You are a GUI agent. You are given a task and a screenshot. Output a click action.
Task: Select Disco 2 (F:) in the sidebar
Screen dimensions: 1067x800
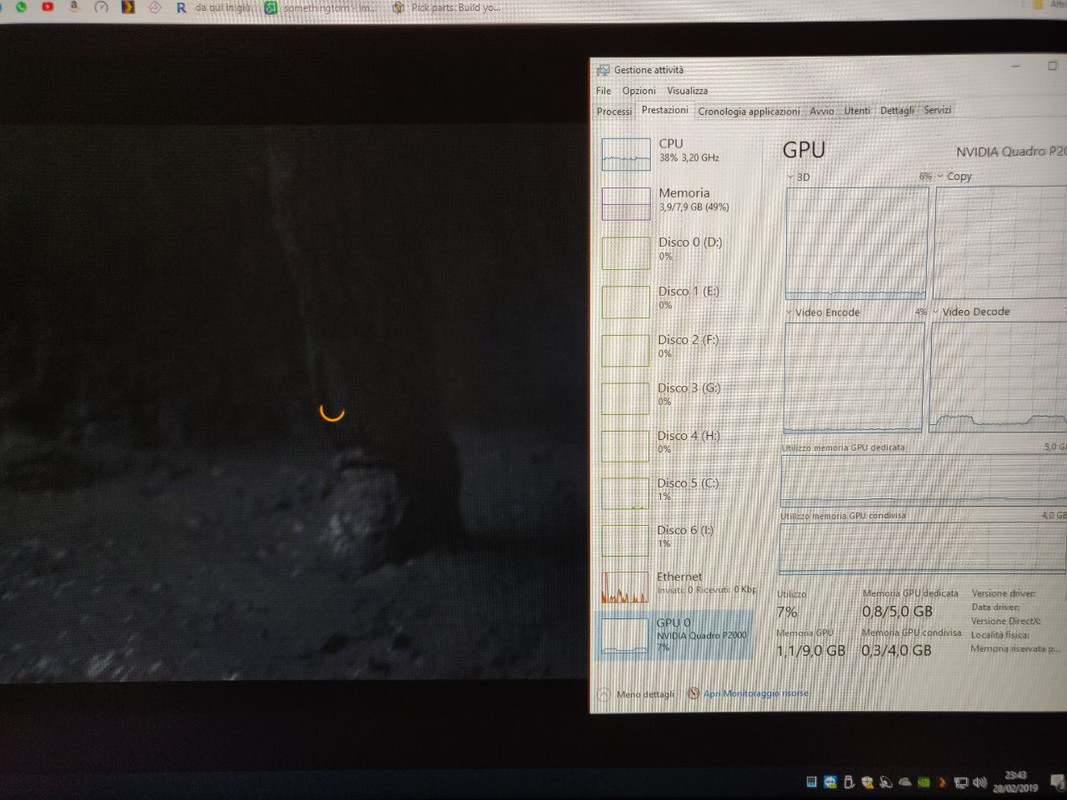pyautogui.click(x=677, y=348)
